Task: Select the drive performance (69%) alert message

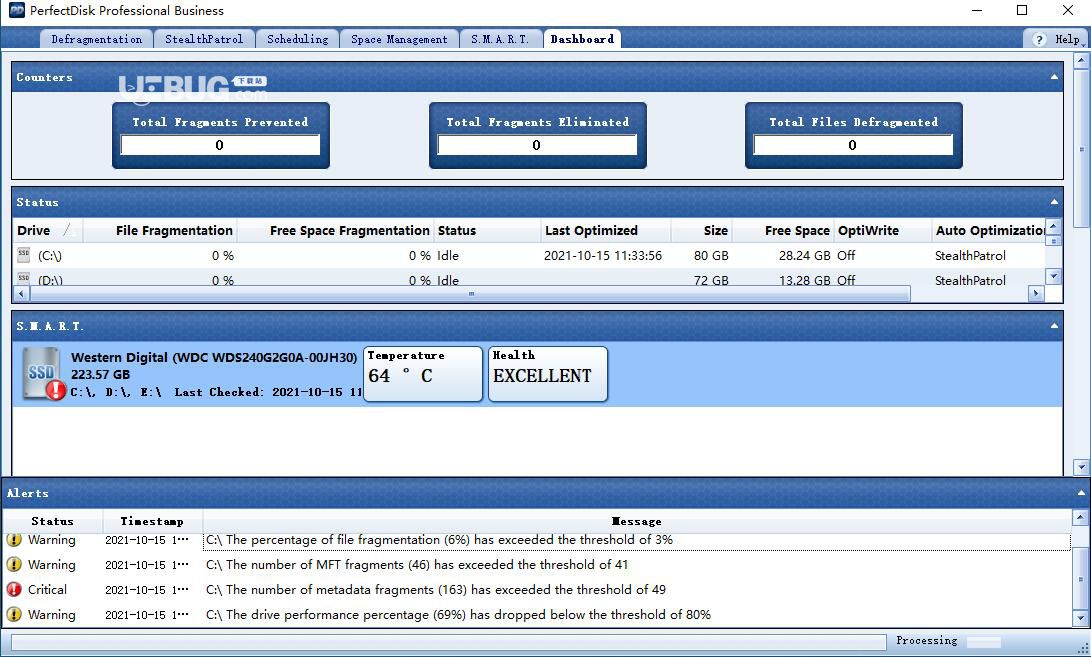Action: [458, 615]
